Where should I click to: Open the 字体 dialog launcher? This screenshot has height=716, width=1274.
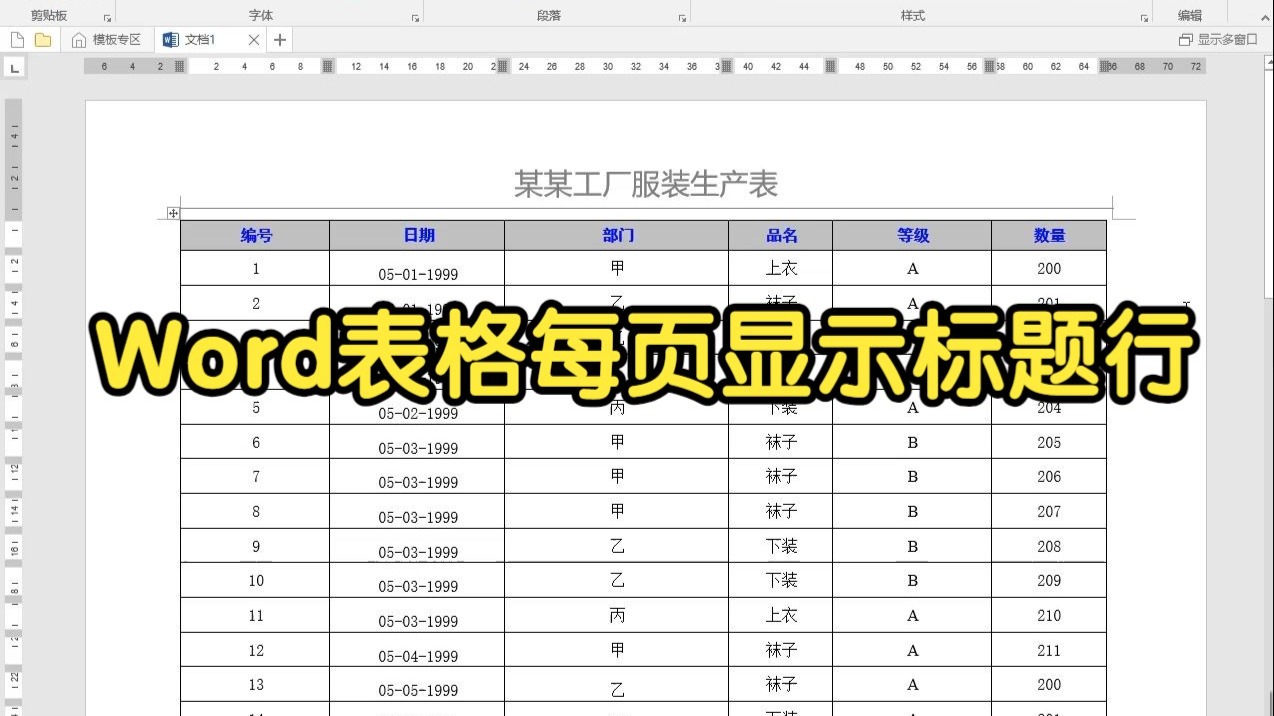[x=414, y=18]
